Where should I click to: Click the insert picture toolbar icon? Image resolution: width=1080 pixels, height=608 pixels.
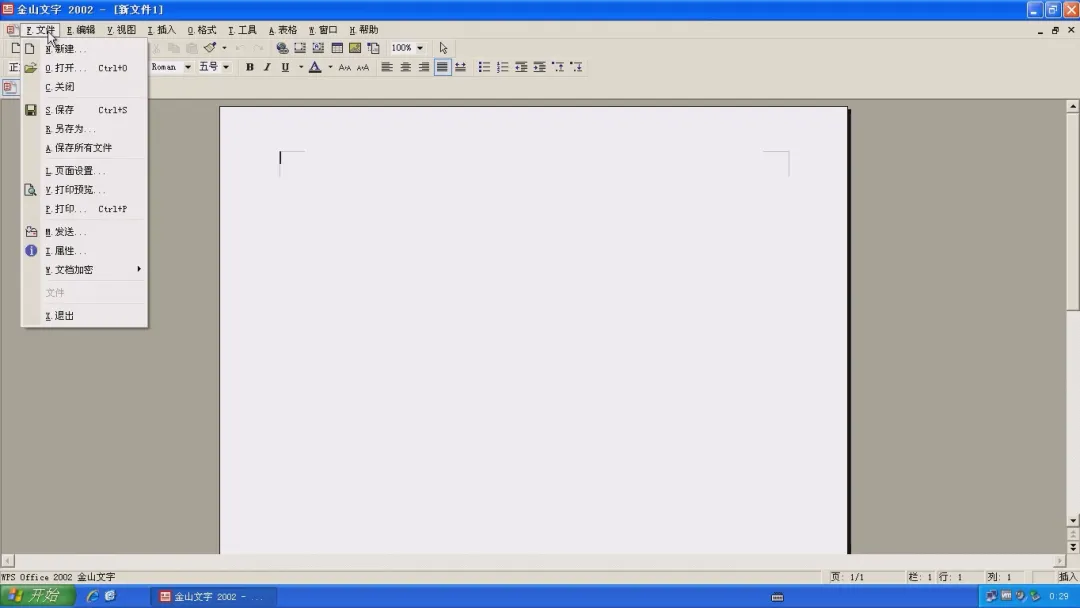pyautogui.click(x=355, y=48)
